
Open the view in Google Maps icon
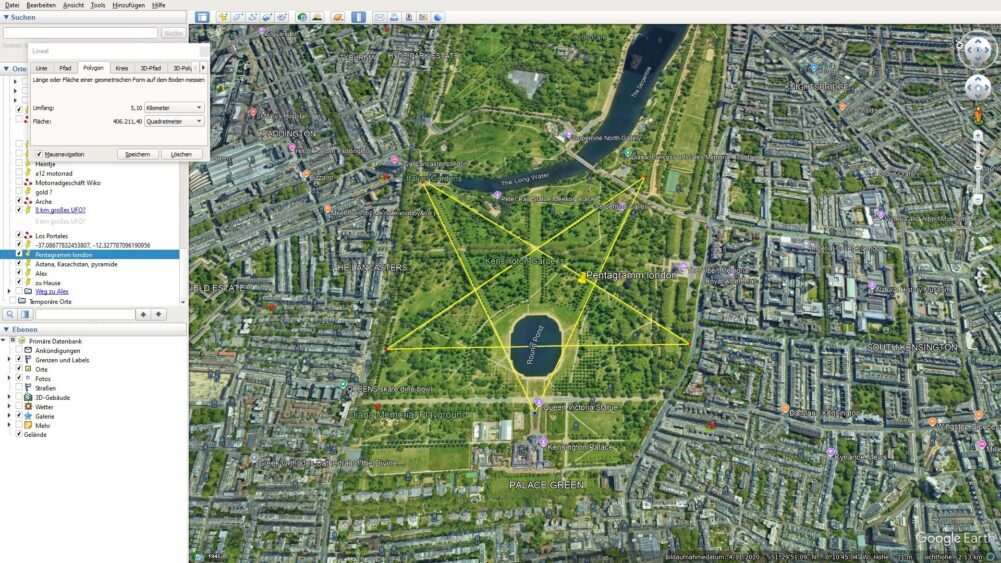pos(423,17)
